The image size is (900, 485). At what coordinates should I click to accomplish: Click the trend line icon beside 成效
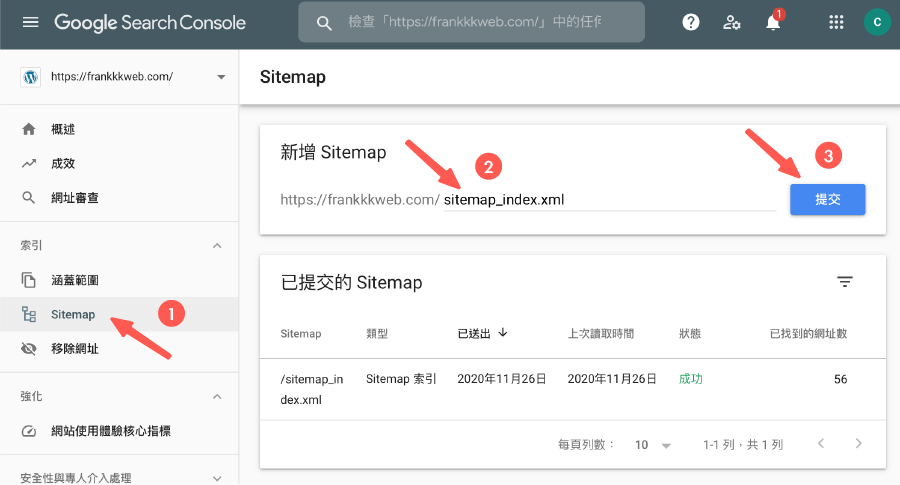[29, 164]
